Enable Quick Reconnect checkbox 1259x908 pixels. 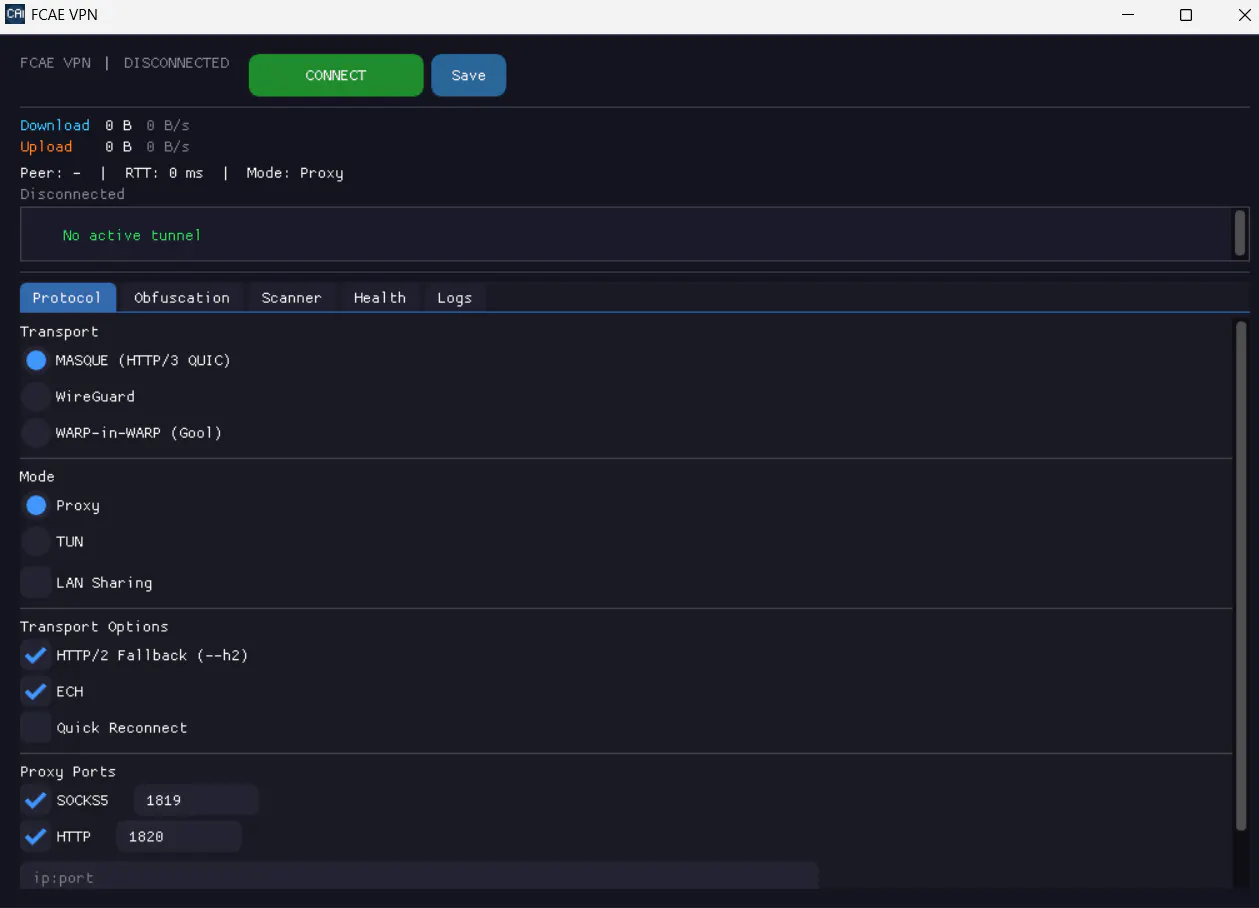pos(36,727)
